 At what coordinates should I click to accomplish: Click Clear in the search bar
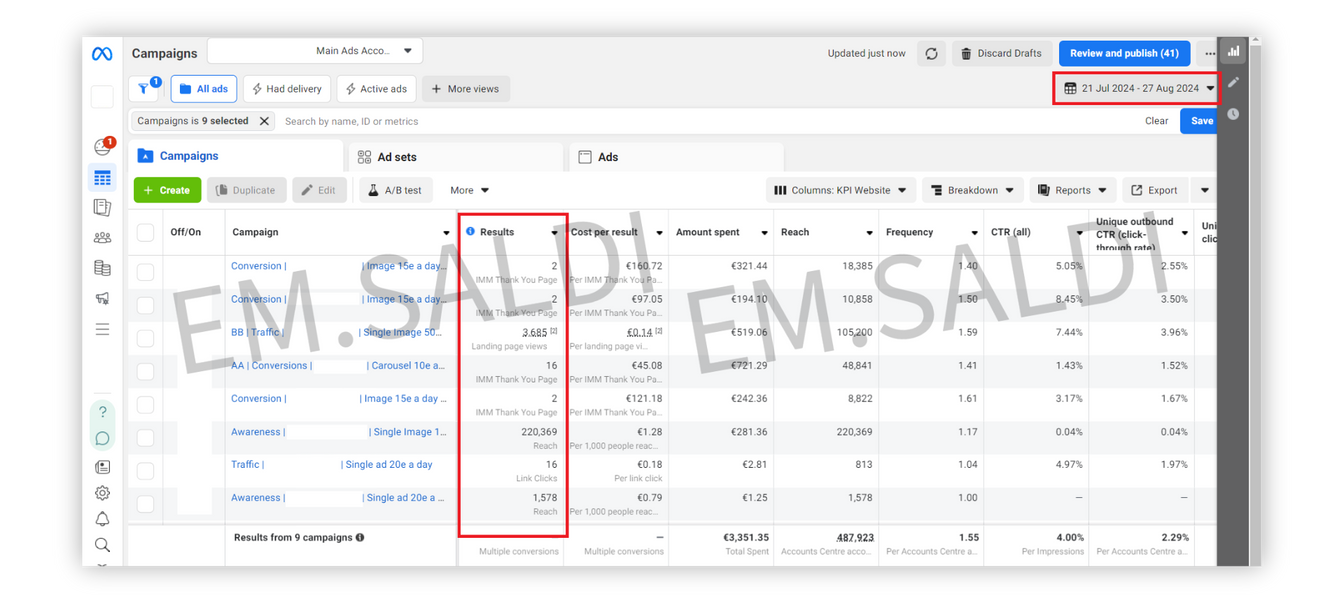(1156, 121)
